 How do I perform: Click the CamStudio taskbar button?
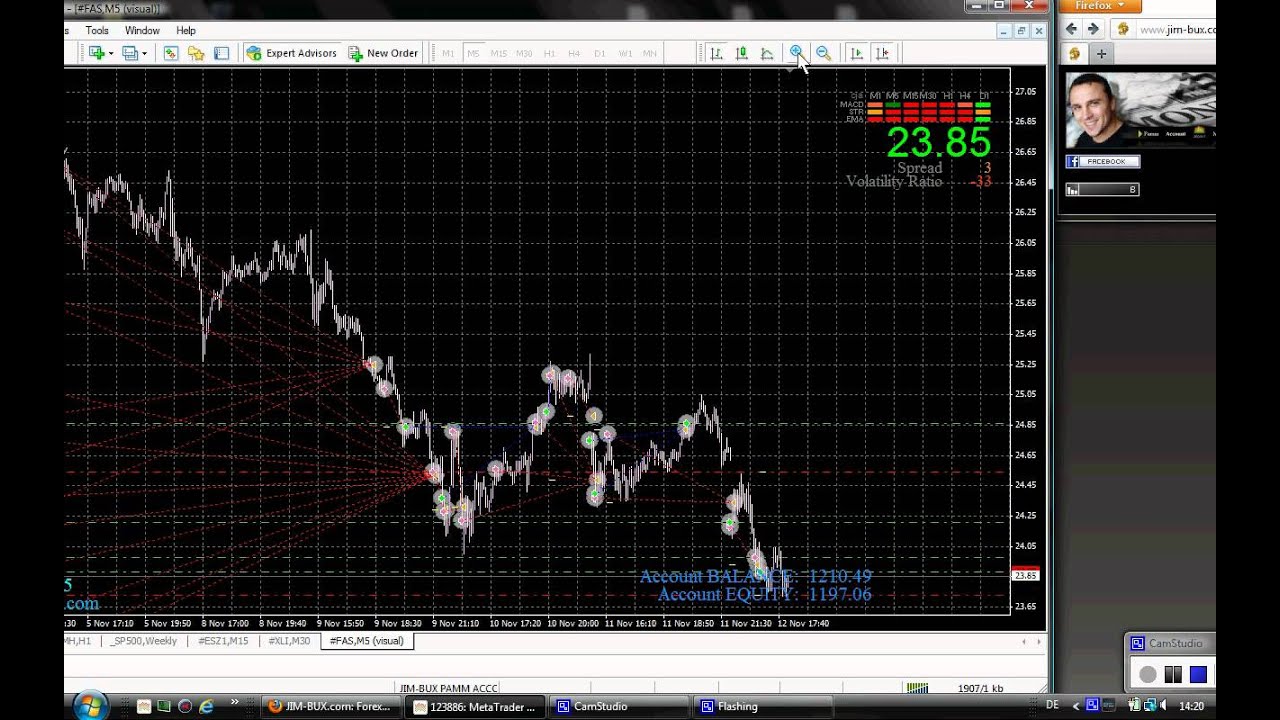coord(620,706)
